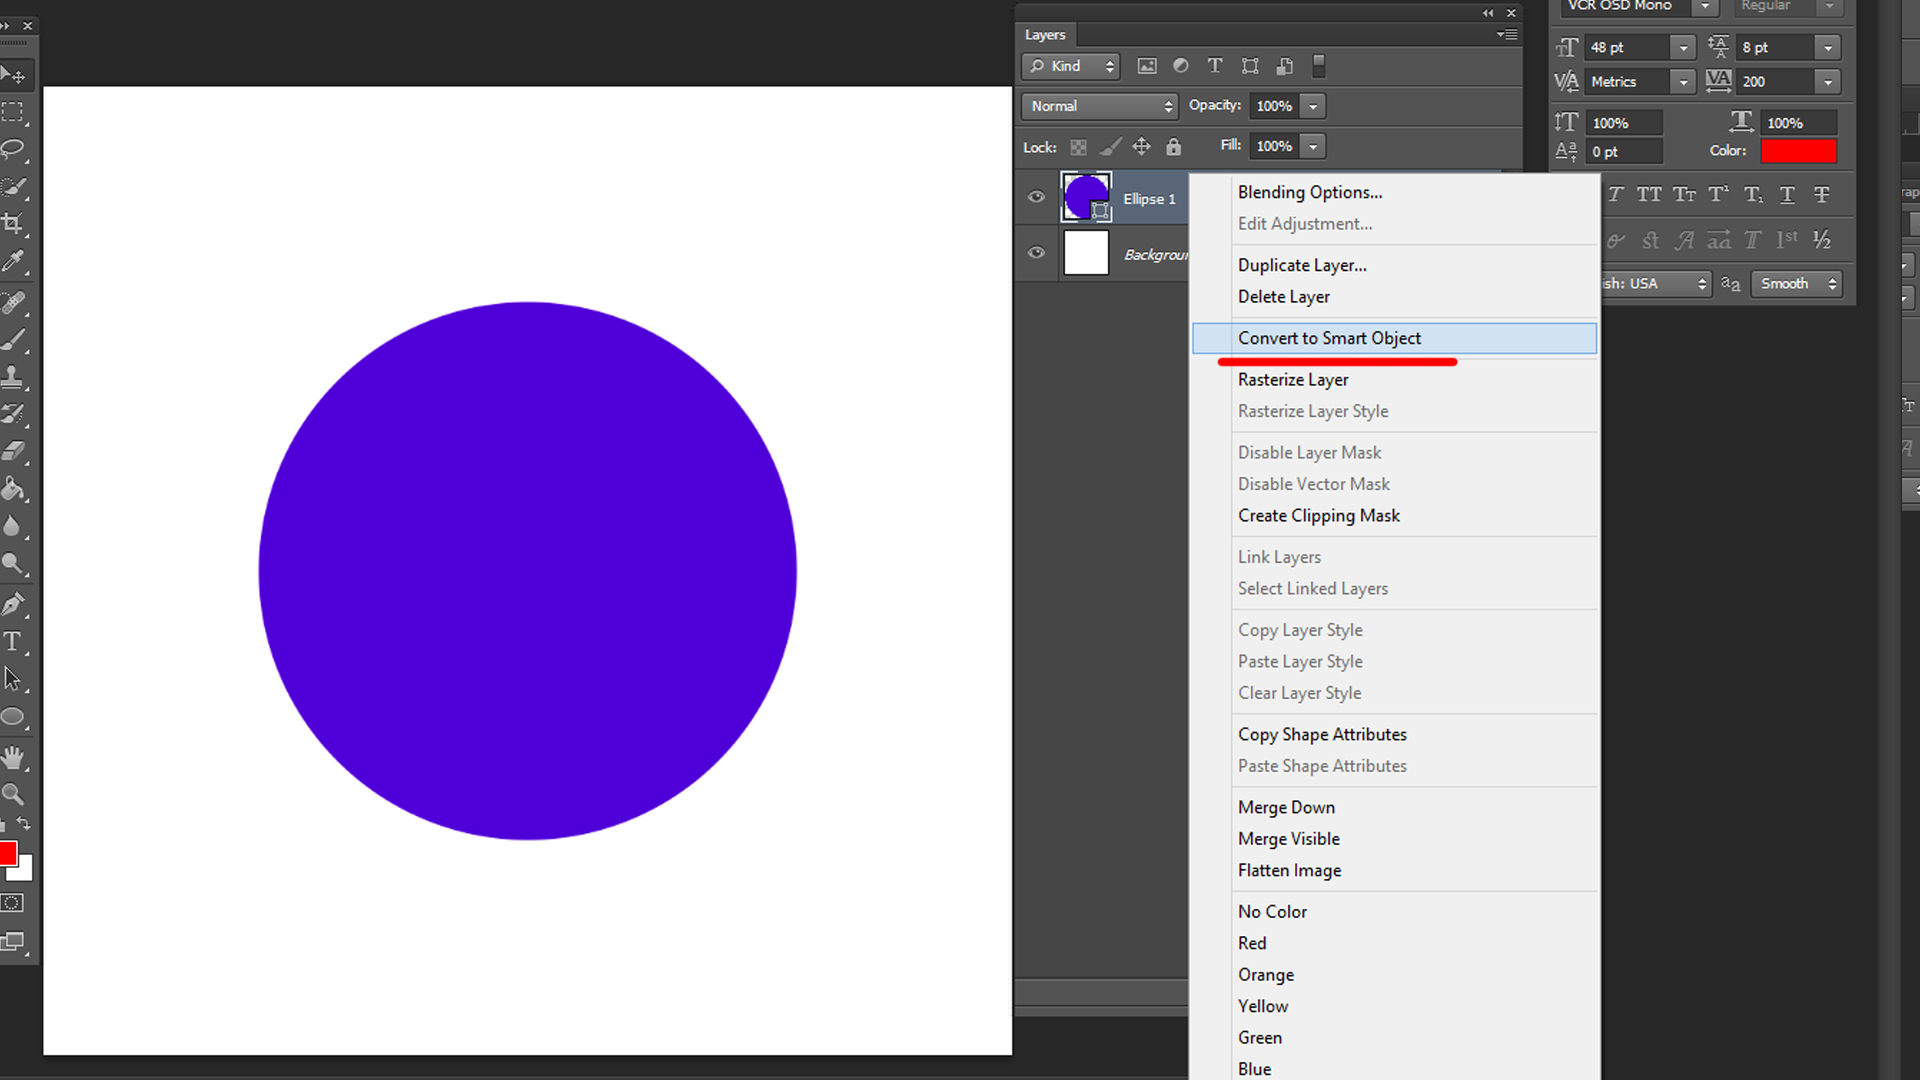Select the Dodge tool
The height and width of the screenshot is (1080, 1920).
pos(13,564)
